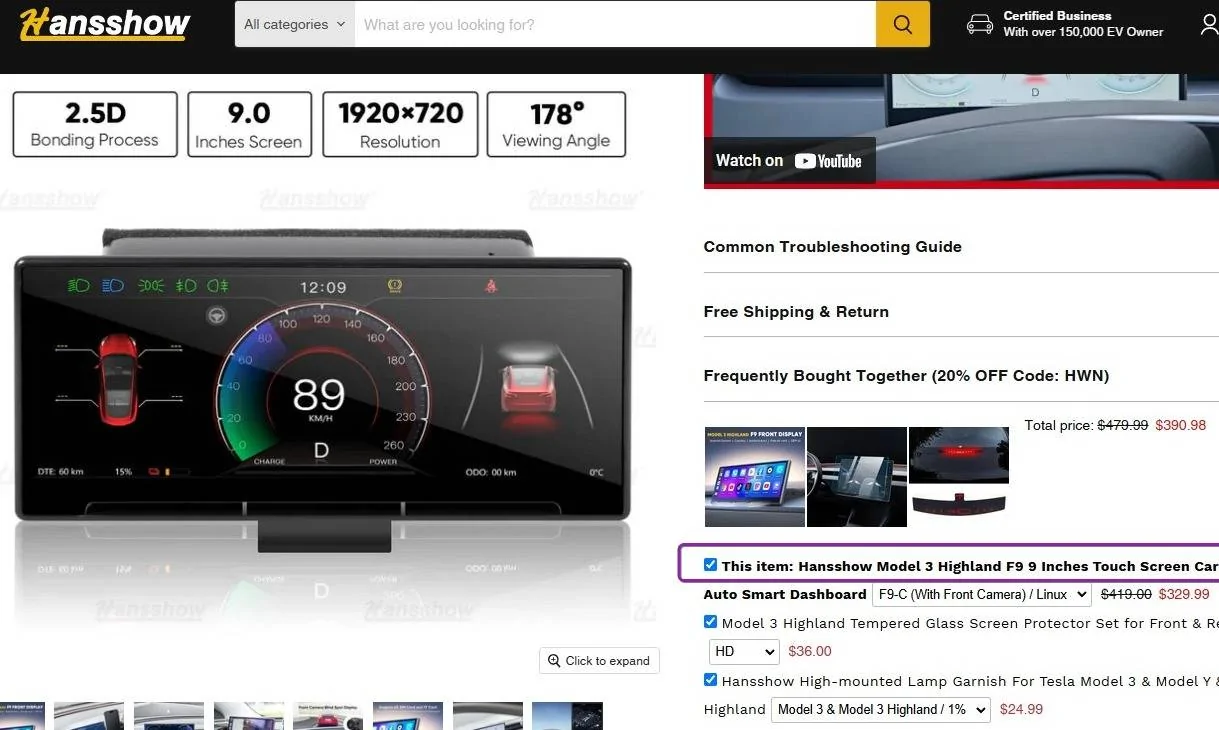Click the yellow search magnifier button
Viewport: 1219px width, 730px height.
point(903,24)
